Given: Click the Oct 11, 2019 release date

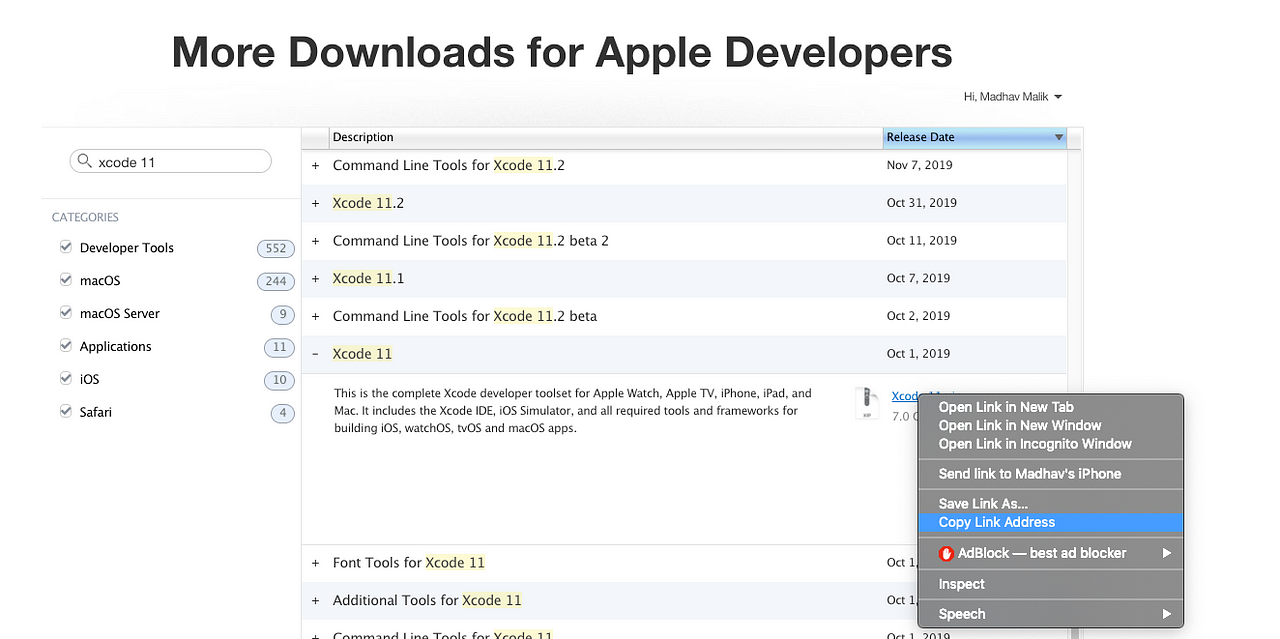Looking at the screenshot, I should [x=922, y=240].
